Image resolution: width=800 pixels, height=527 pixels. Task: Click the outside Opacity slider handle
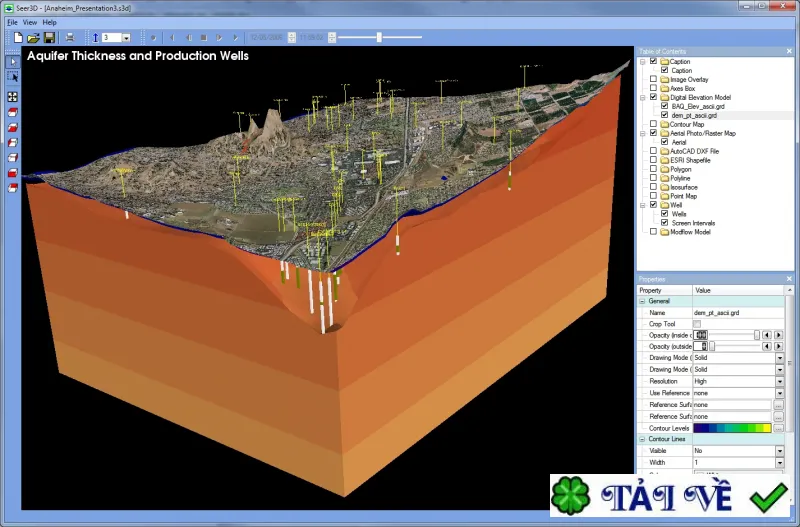712,346
